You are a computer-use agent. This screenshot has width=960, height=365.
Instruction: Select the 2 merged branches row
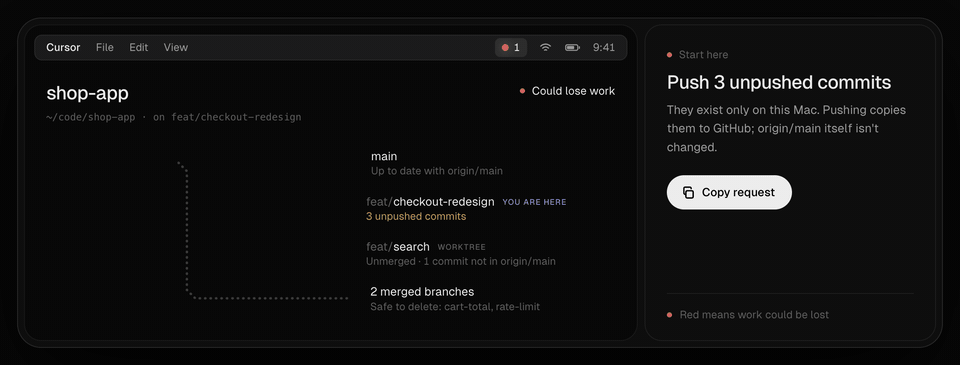click(455, 298)
